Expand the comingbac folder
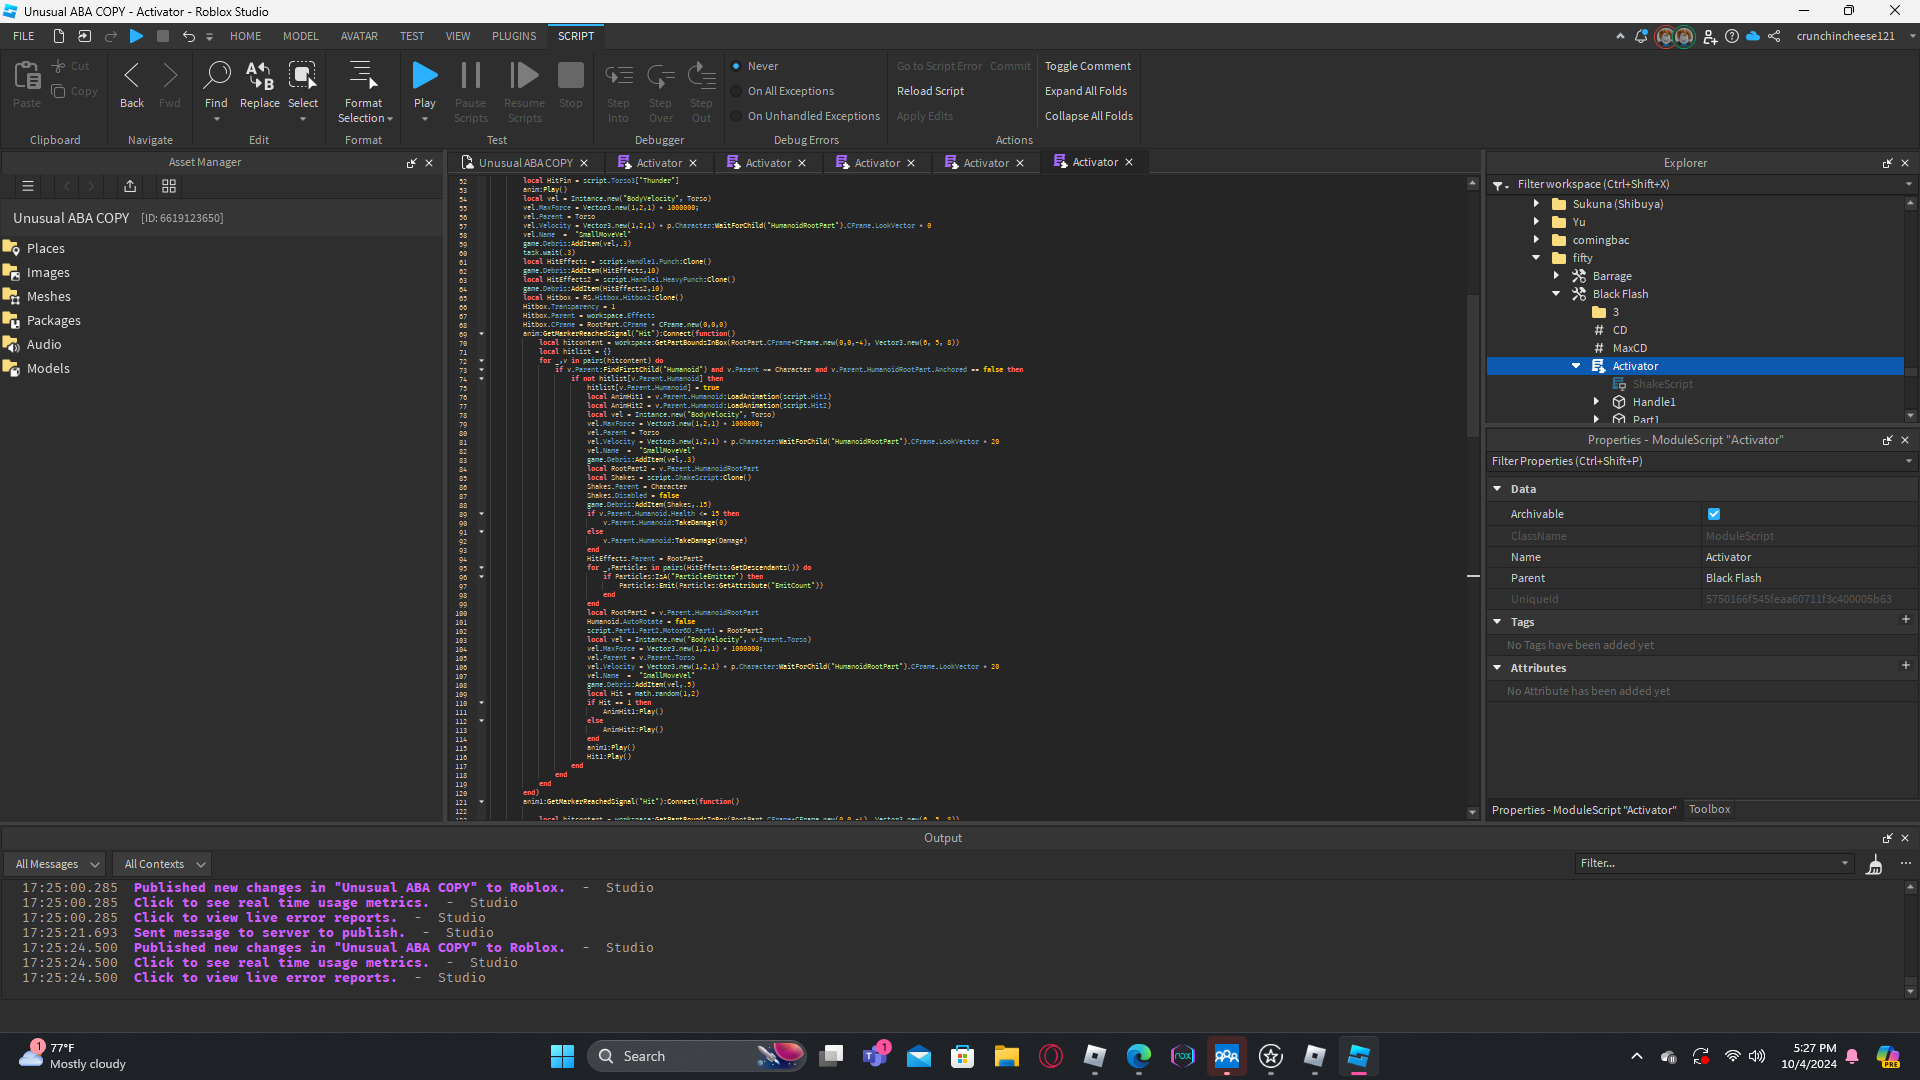 coord(1537,240)
